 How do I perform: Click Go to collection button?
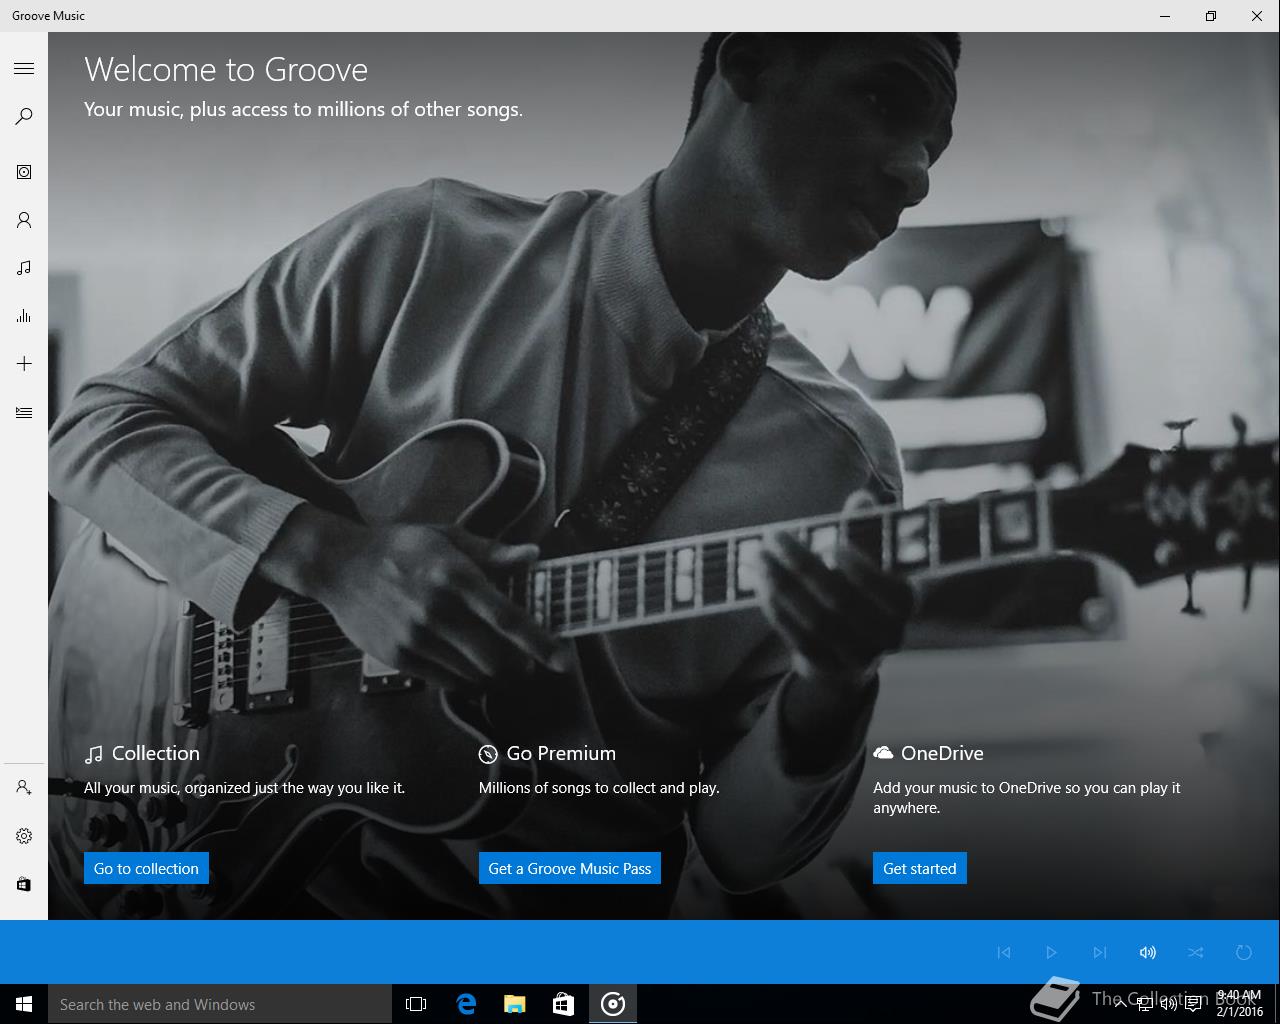146,868
